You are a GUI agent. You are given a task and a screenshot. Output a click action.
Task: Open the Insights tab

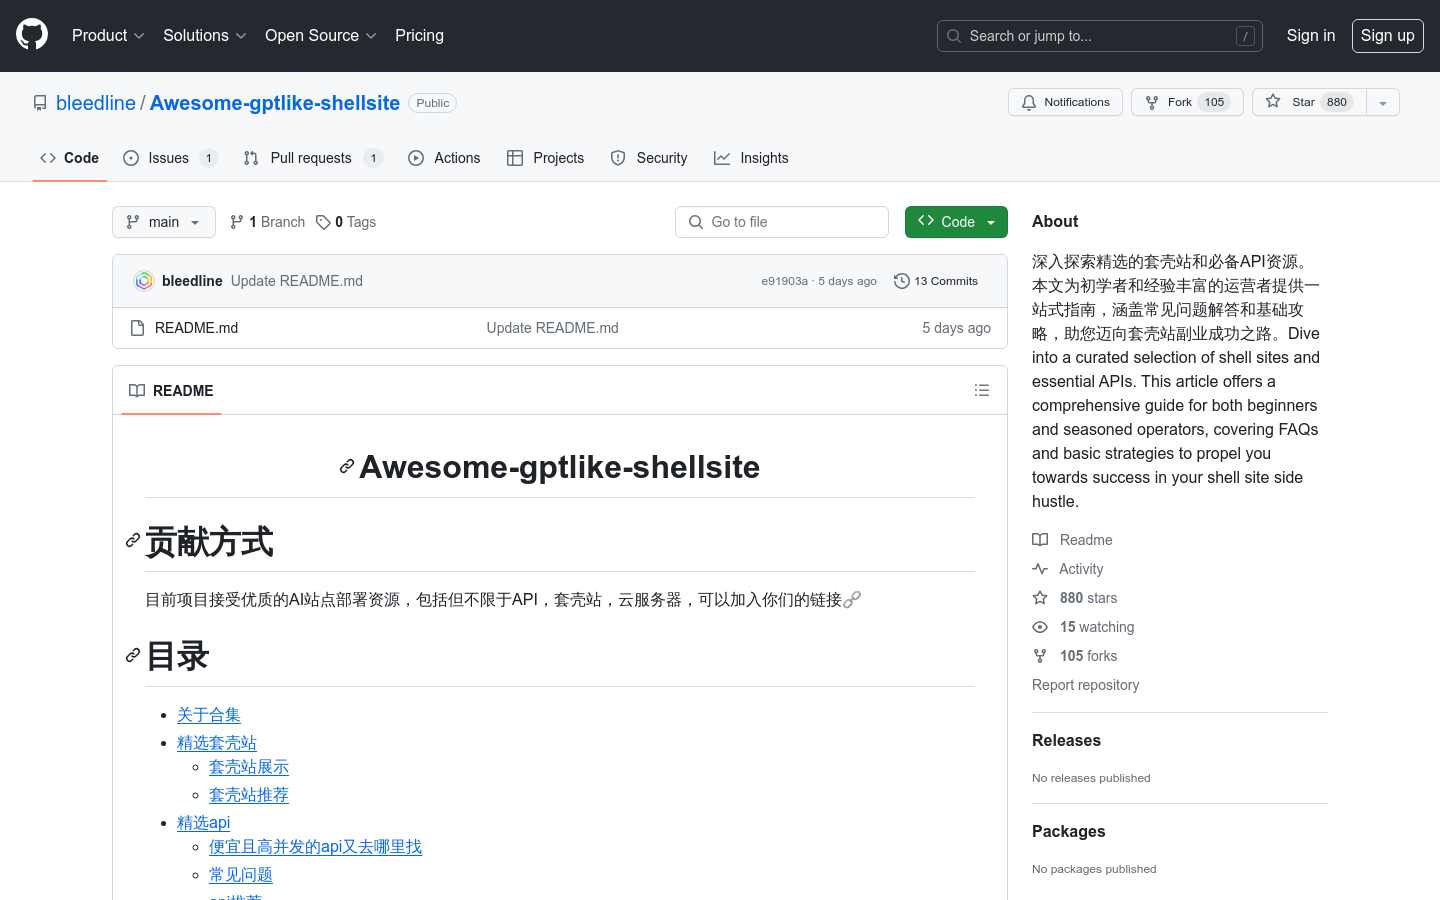tap(751, 158)
